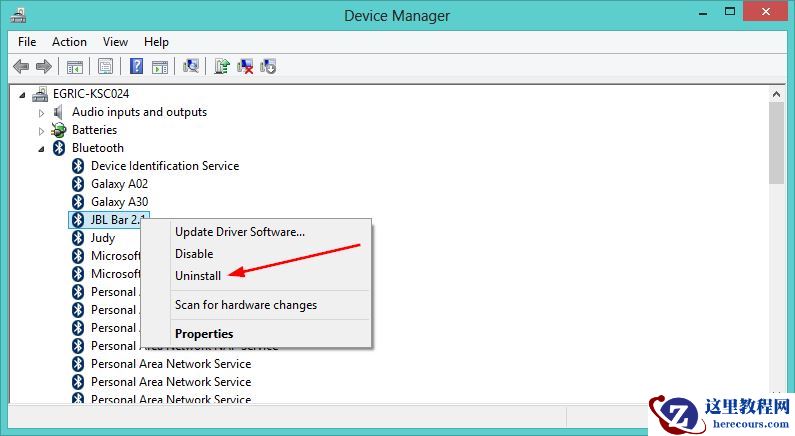Open the View menu
Image resolution: width=795 pixels, height=436 pixels.
[115, 42]
